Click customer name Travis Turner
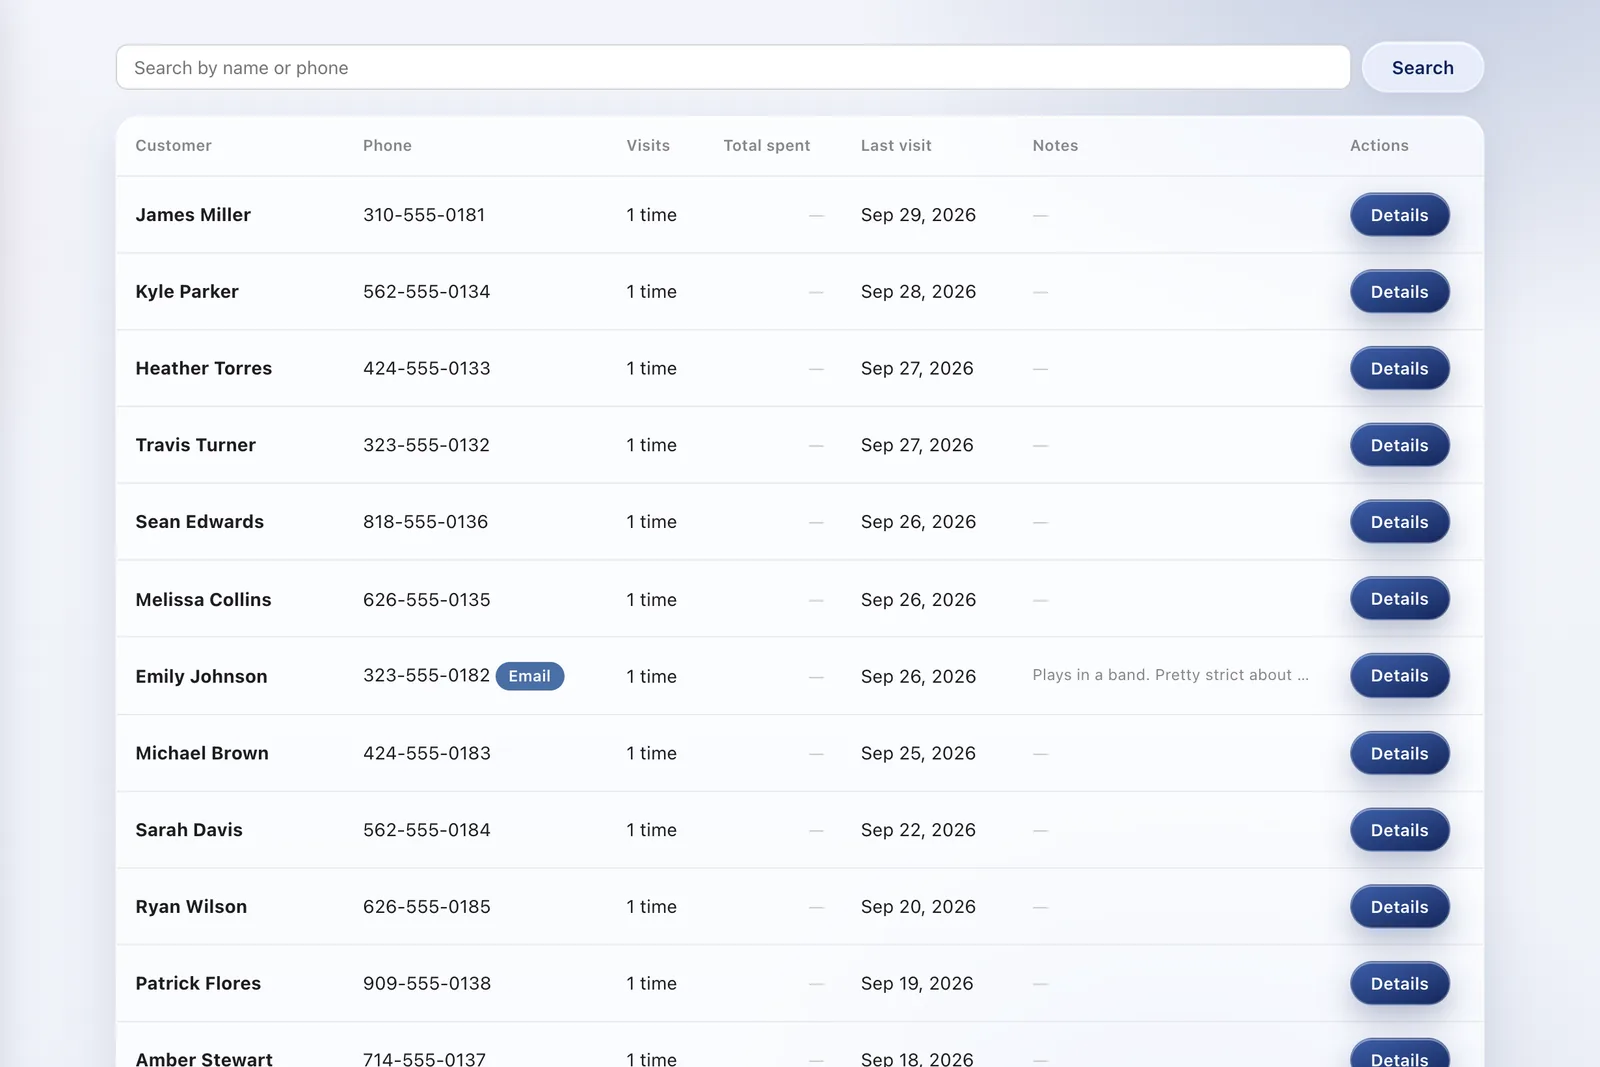 (x=196, y=445)
